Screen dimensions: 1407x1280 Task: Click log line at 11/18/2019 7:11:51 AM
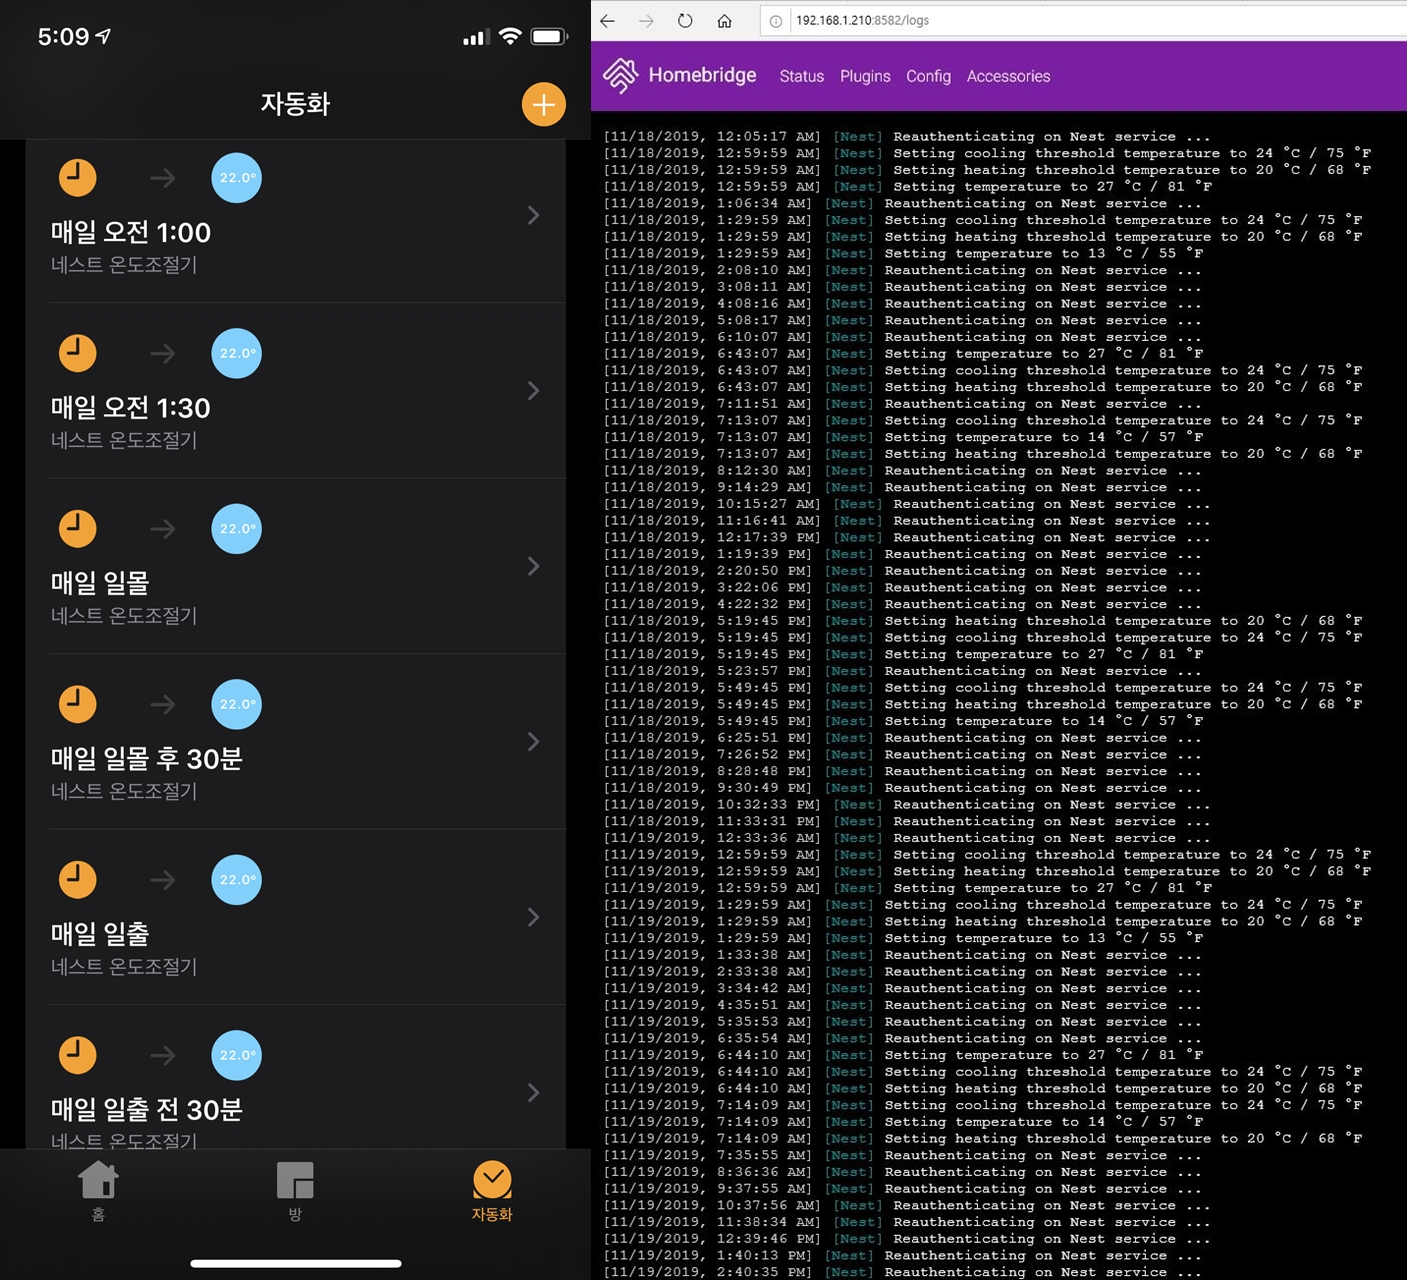(903, 404)
